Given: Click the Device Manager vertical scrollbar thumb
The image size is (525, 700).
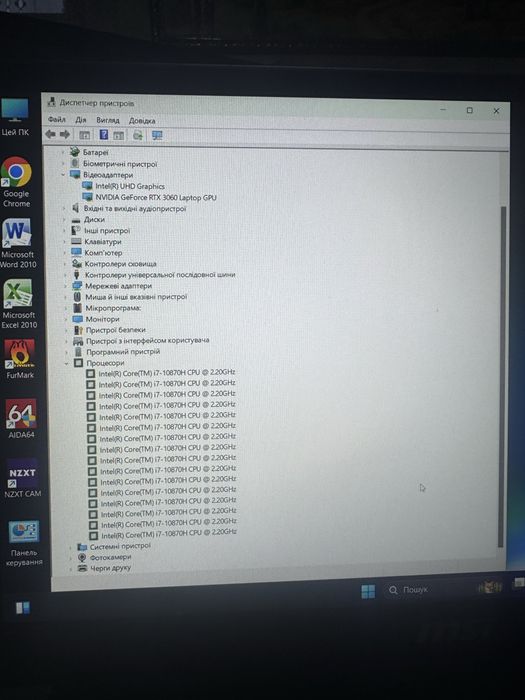Looking at the screenshot, I should 503,376.
